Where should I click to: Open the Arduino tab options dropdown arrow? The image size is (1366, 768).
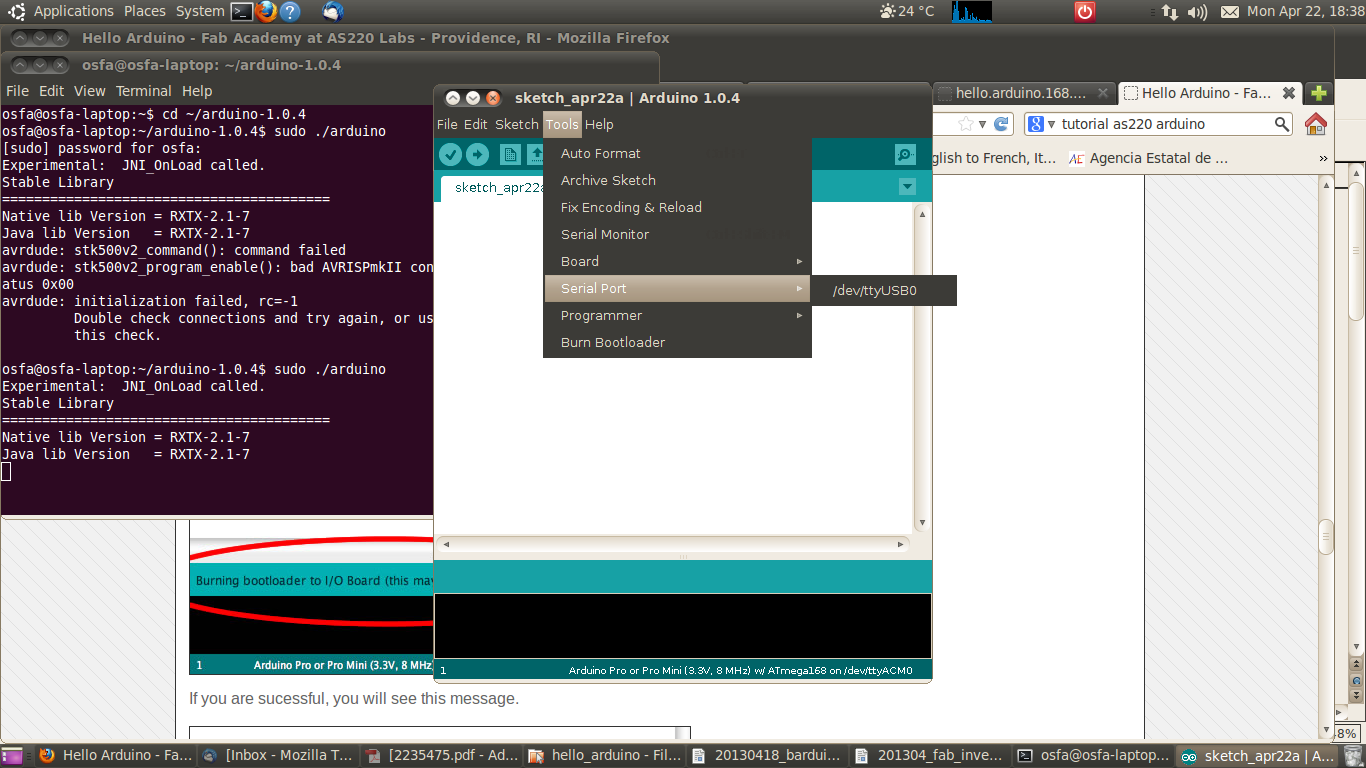[x=907, y=187]
